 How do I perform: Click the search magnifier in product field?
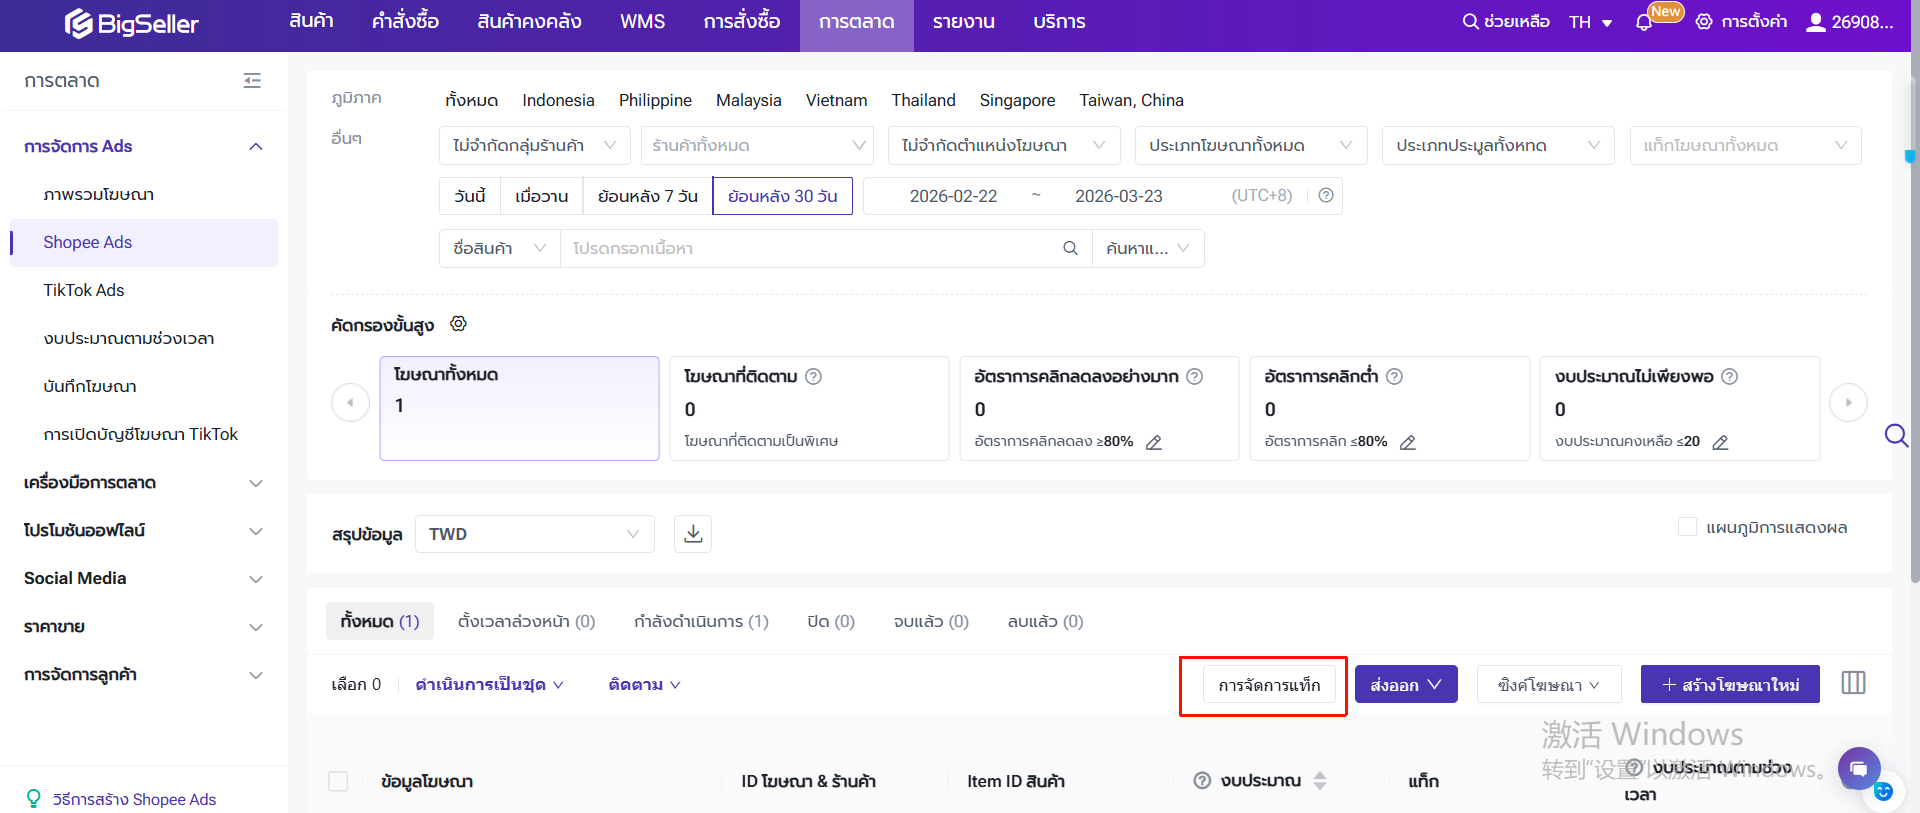1070,249
